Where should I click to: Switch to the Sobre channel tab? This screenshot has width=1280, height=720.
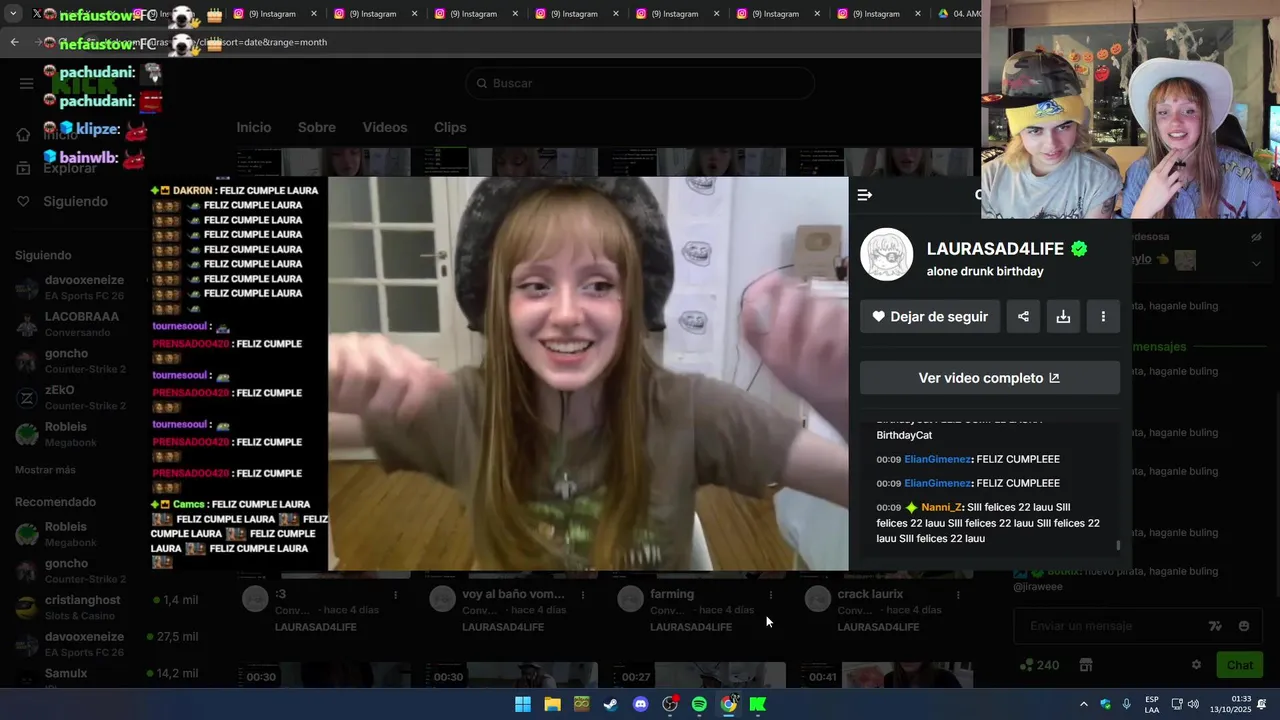(317, 127)
